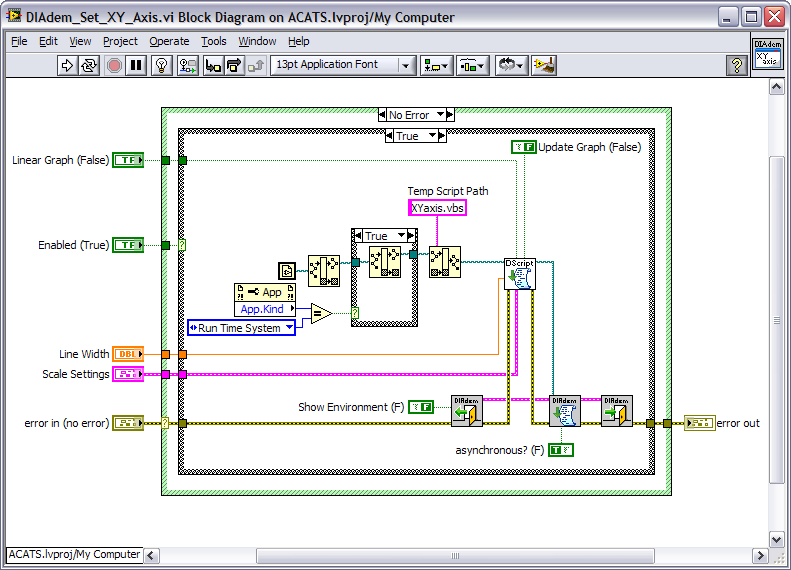Screen dimensions: 791x570
Task: Click horizontal scrollbar left arrow
Action: pos(151,556)
